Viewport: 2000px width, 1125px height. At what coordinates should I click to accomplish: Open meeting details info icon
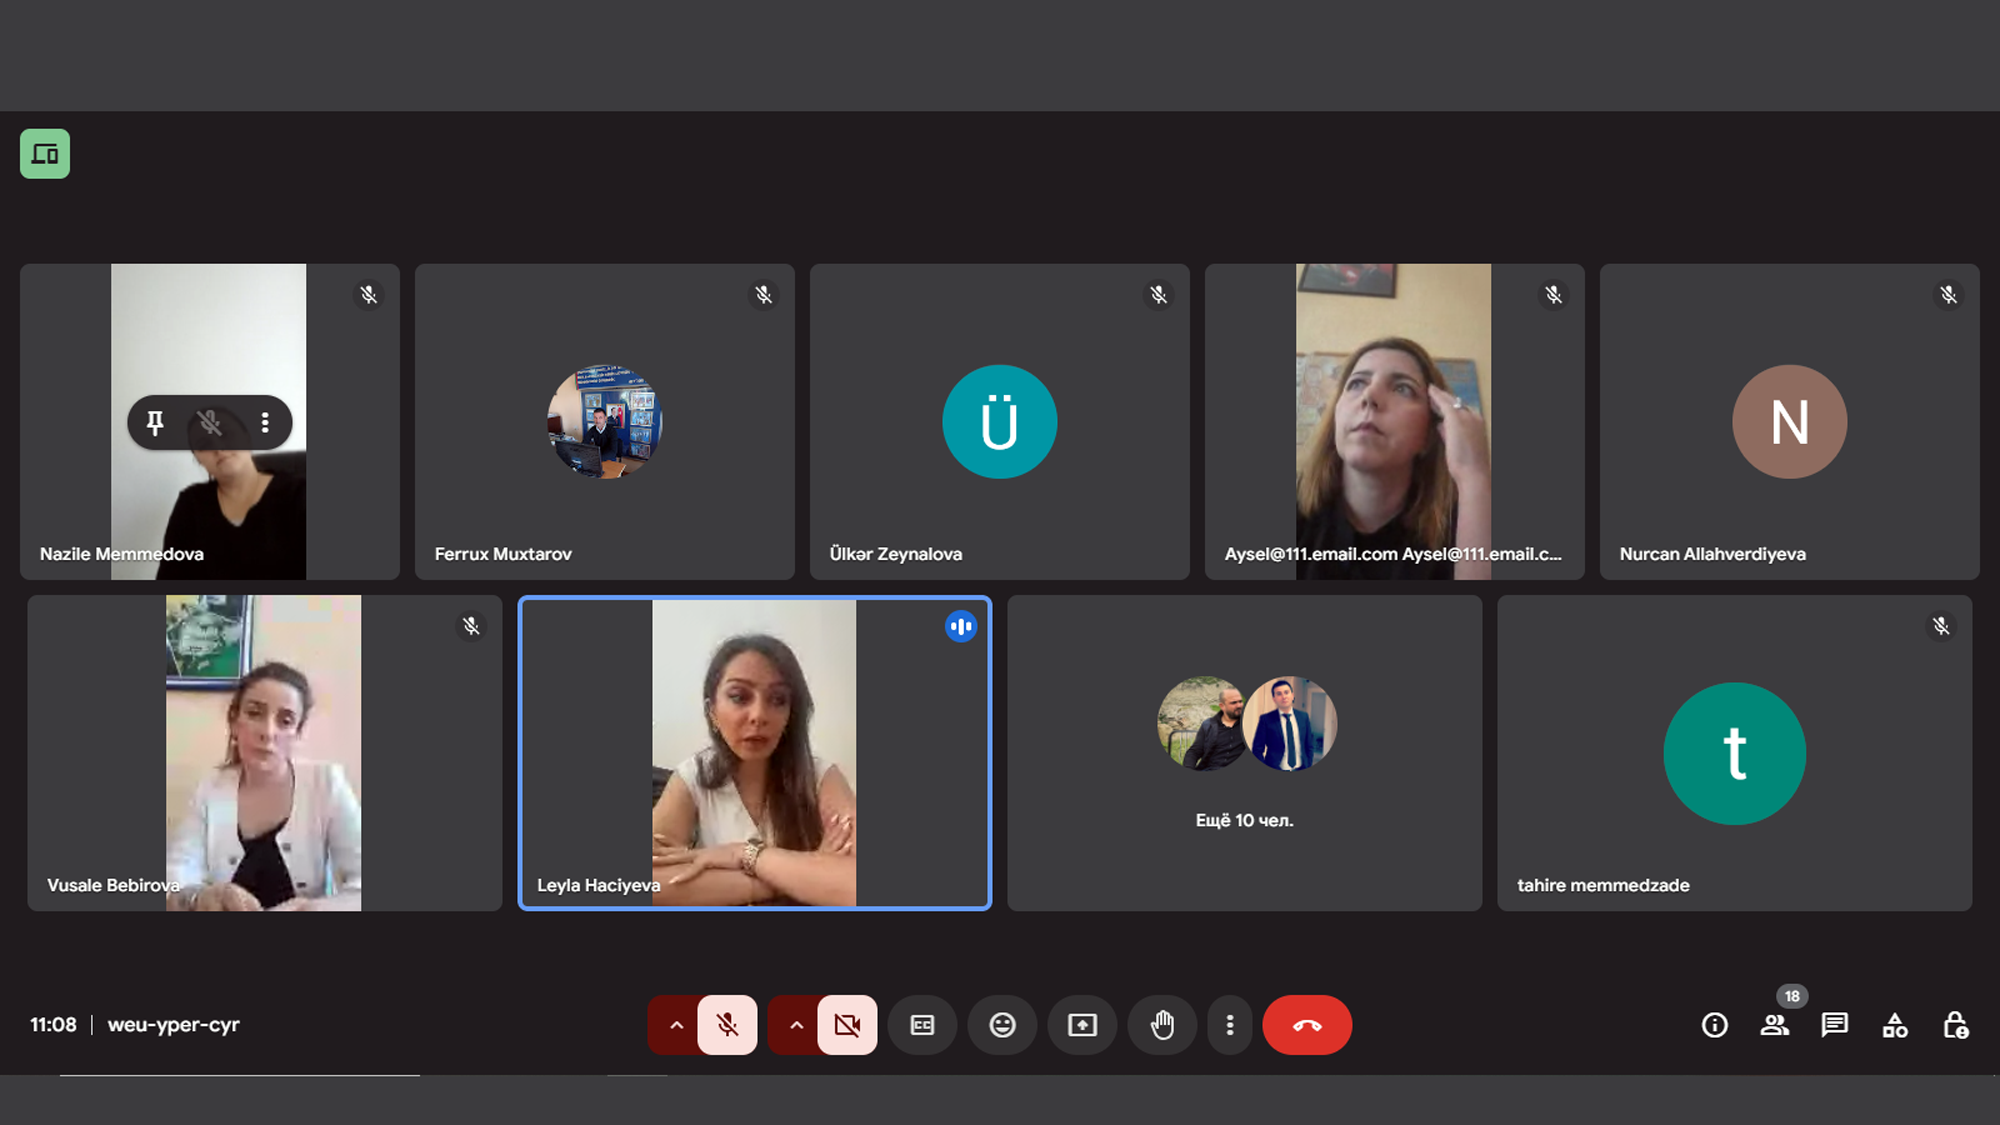(x=1715, y=1025)
